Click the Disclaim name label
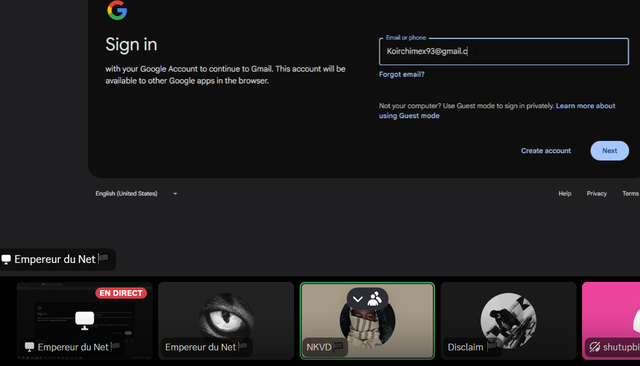 pos(472,347)
